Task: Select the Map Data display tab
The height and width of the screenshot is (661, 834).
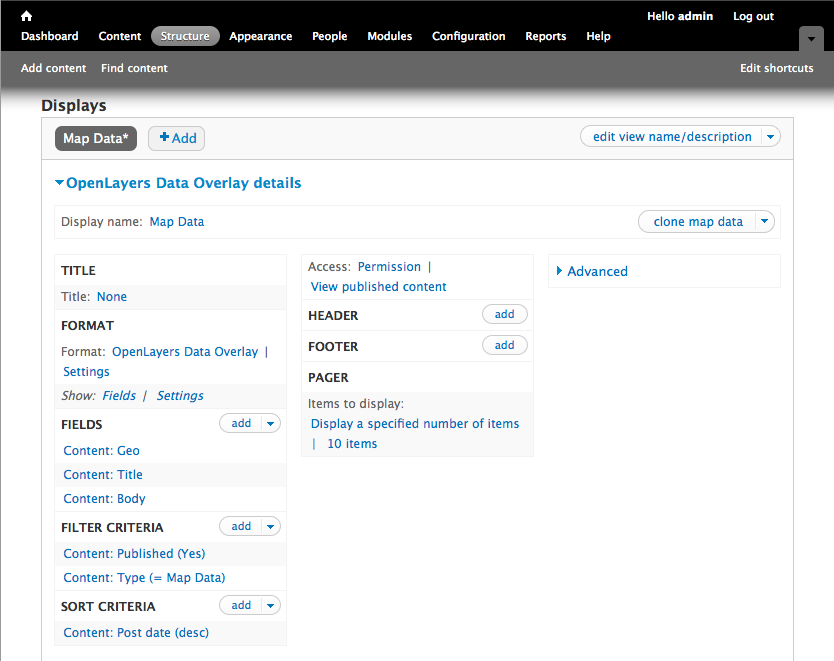Action: point(96,138)
